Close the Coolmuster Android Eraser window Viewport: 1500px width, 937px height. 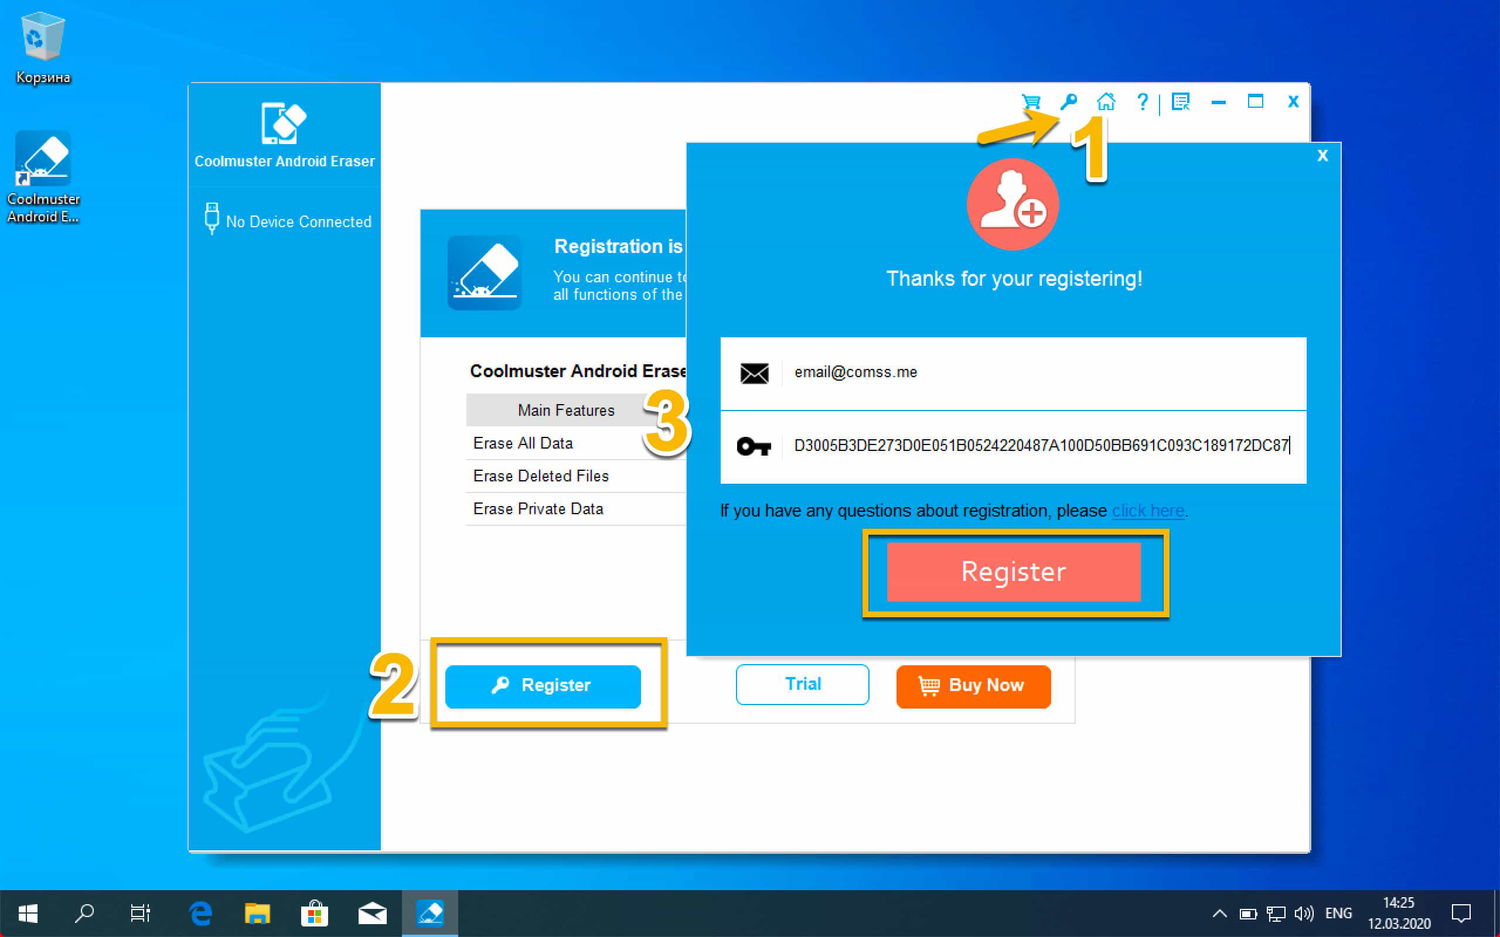pyautogui.click(x=1293, y=101)
